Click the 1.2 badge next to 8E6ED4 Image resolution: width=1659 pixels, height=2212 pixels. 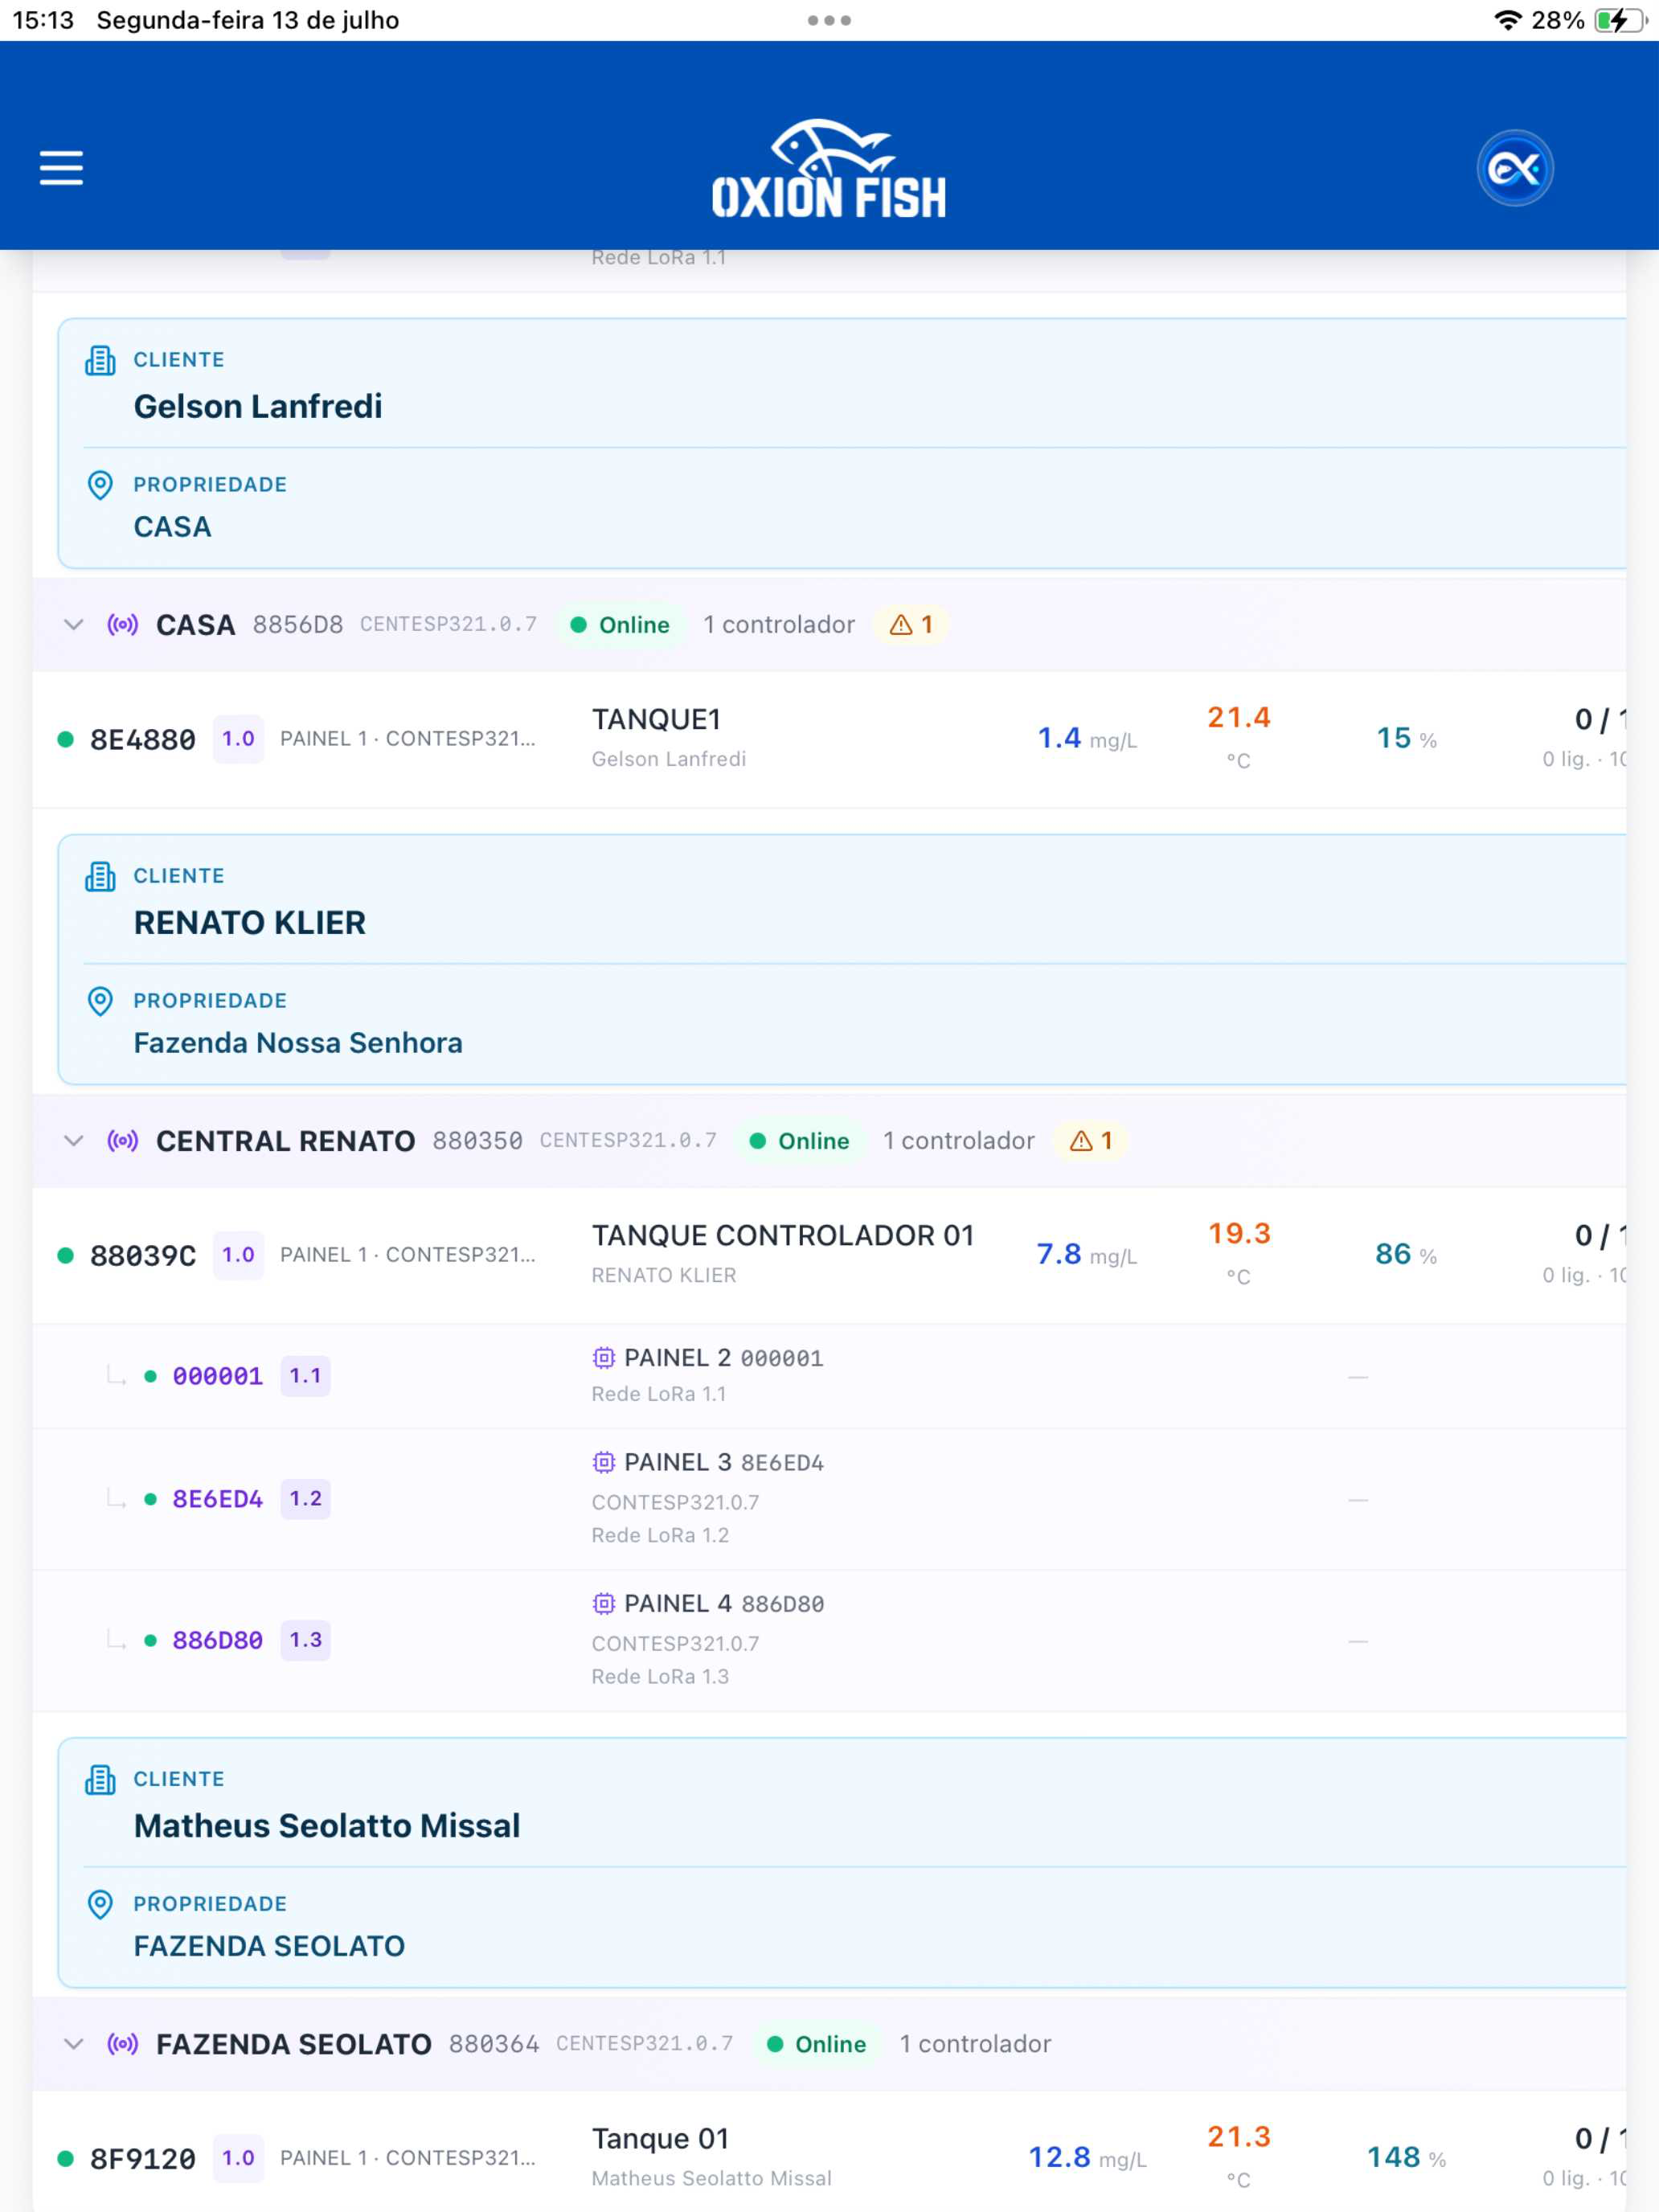[305, 1499]
